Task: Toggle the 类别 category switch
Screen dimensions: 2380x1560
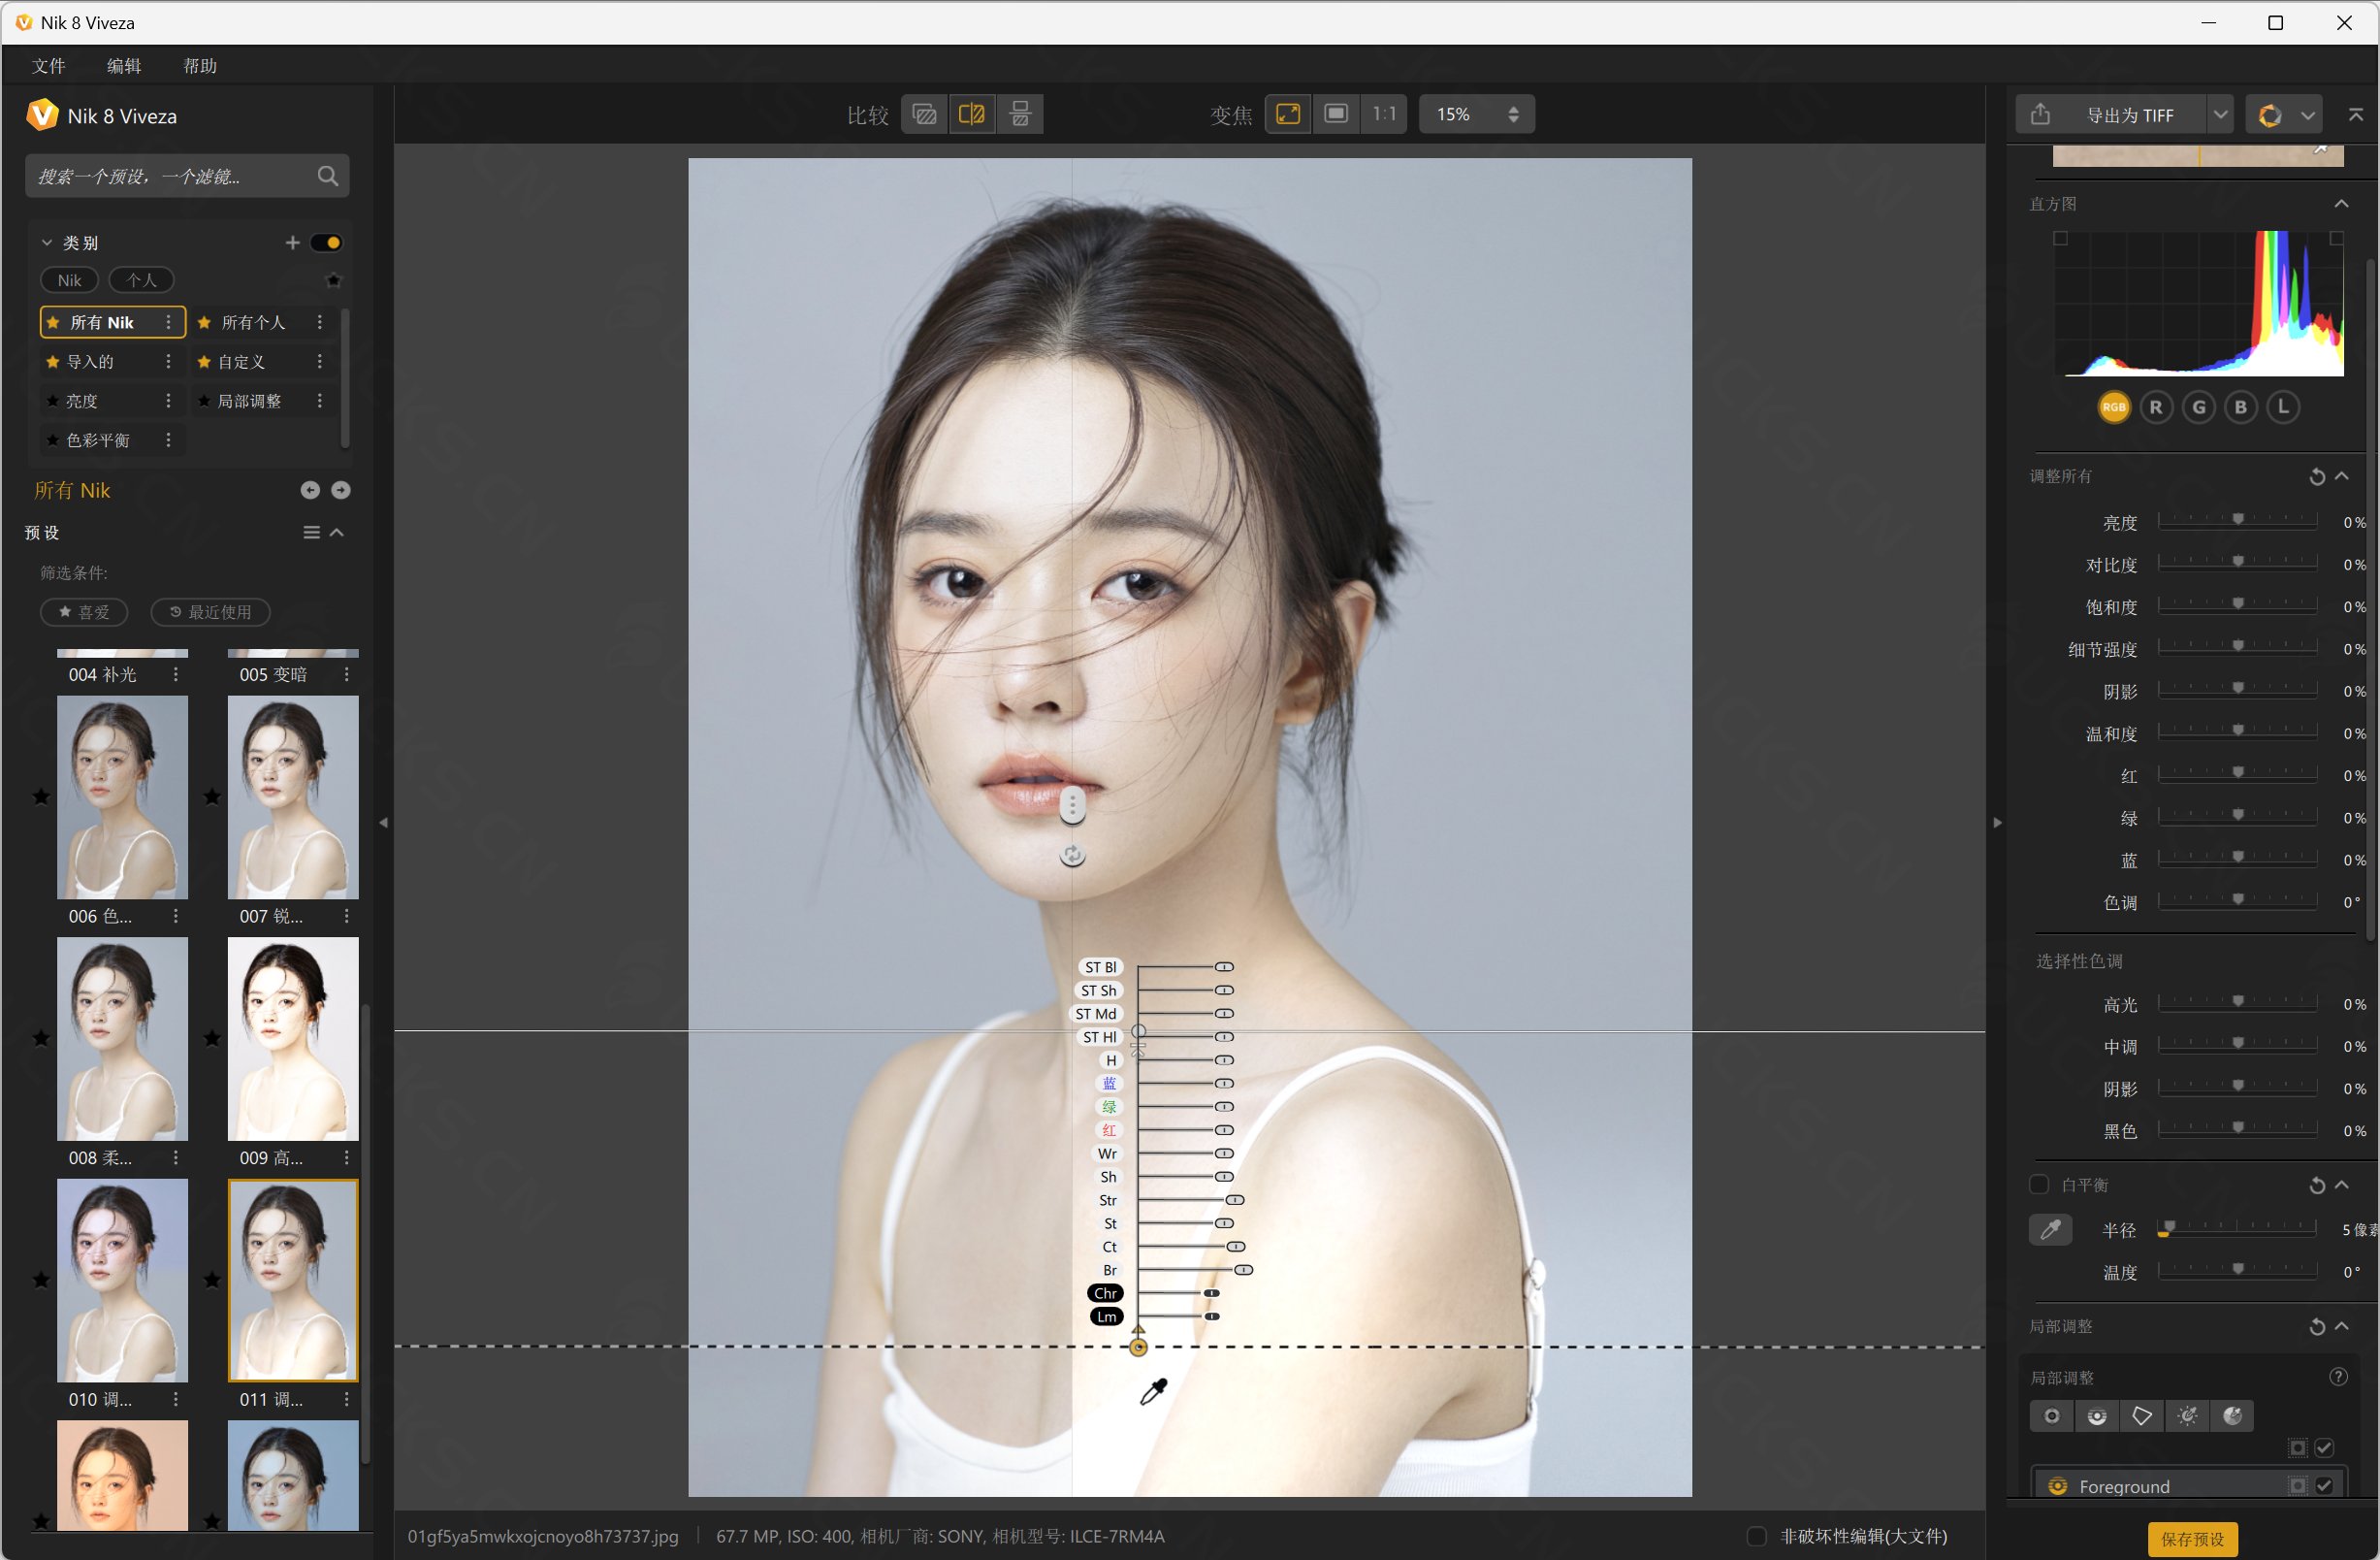Action: (326, 243)
